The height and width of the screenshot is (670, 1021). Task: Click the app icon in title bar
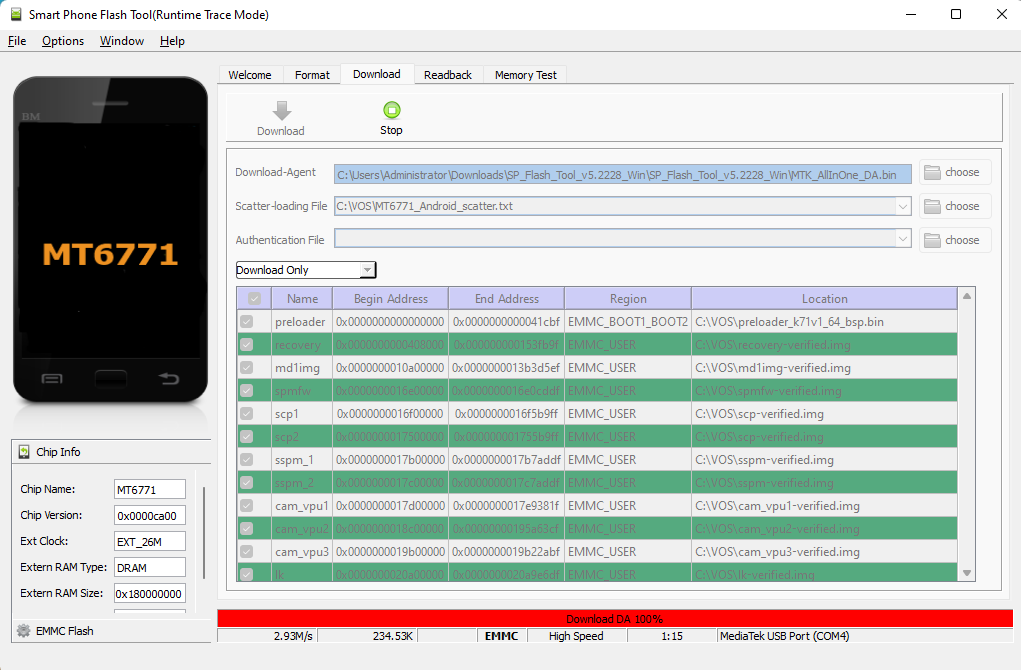[x=14, y=14]
